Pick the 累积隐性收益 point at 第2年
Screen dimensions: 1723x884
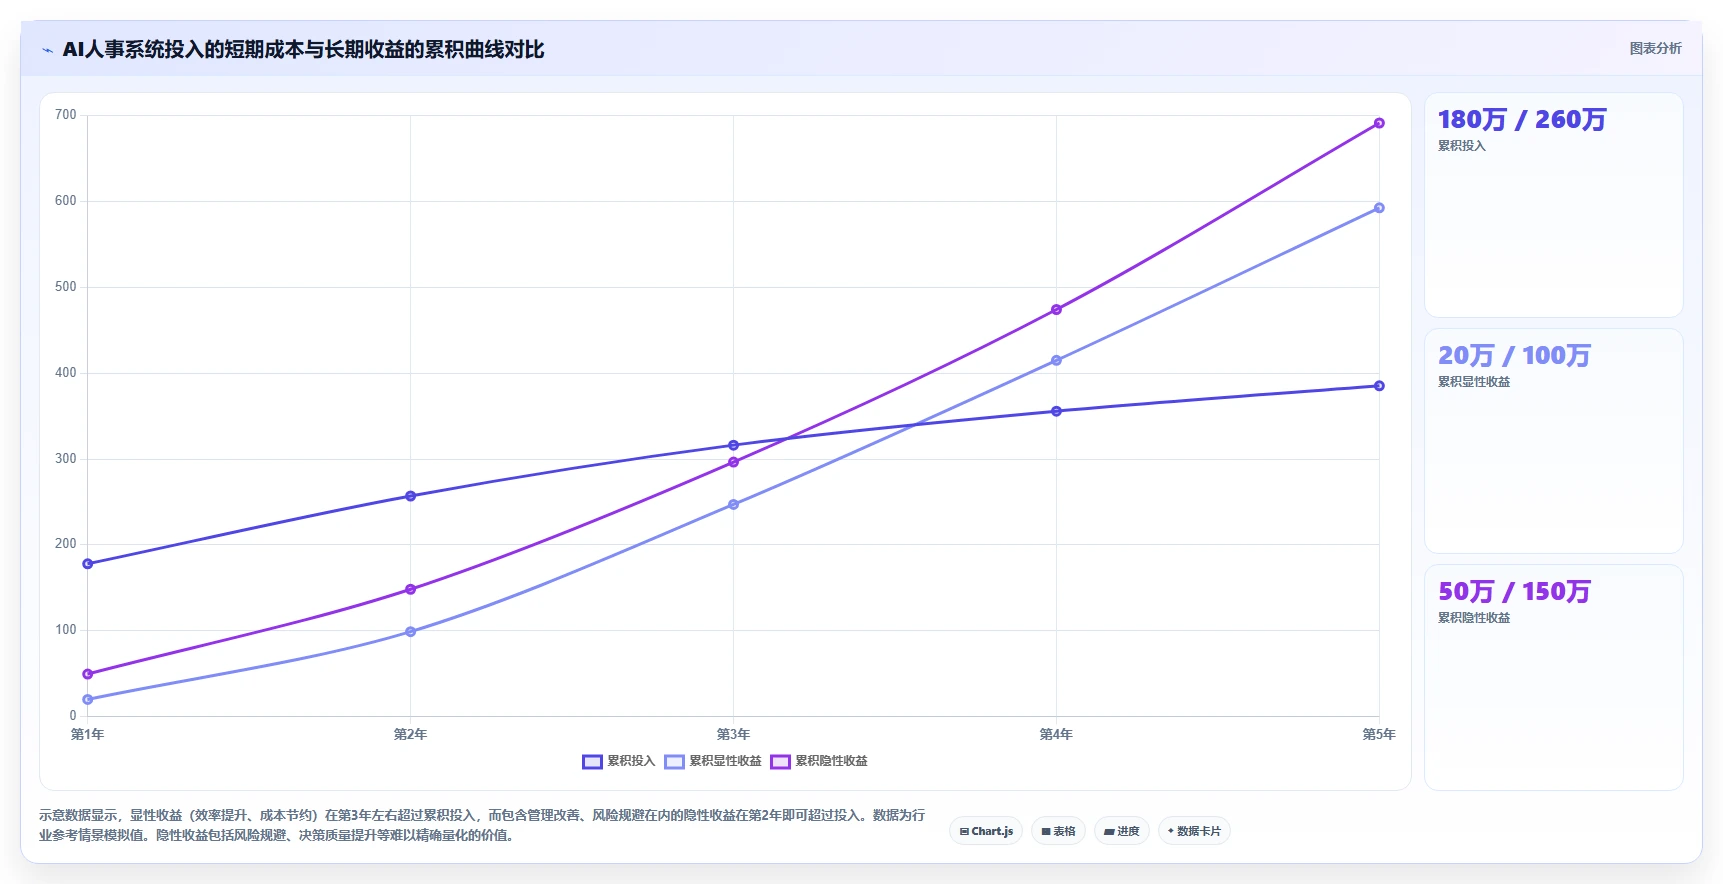click(411, 589)
